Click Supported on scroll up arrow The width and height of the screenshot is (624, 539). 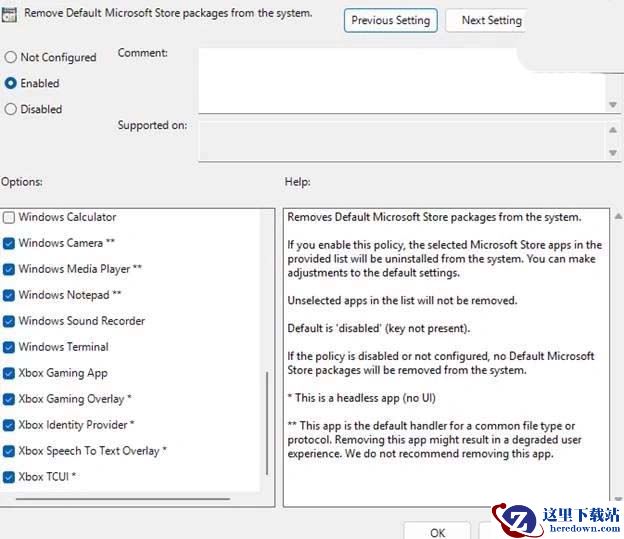613,130
